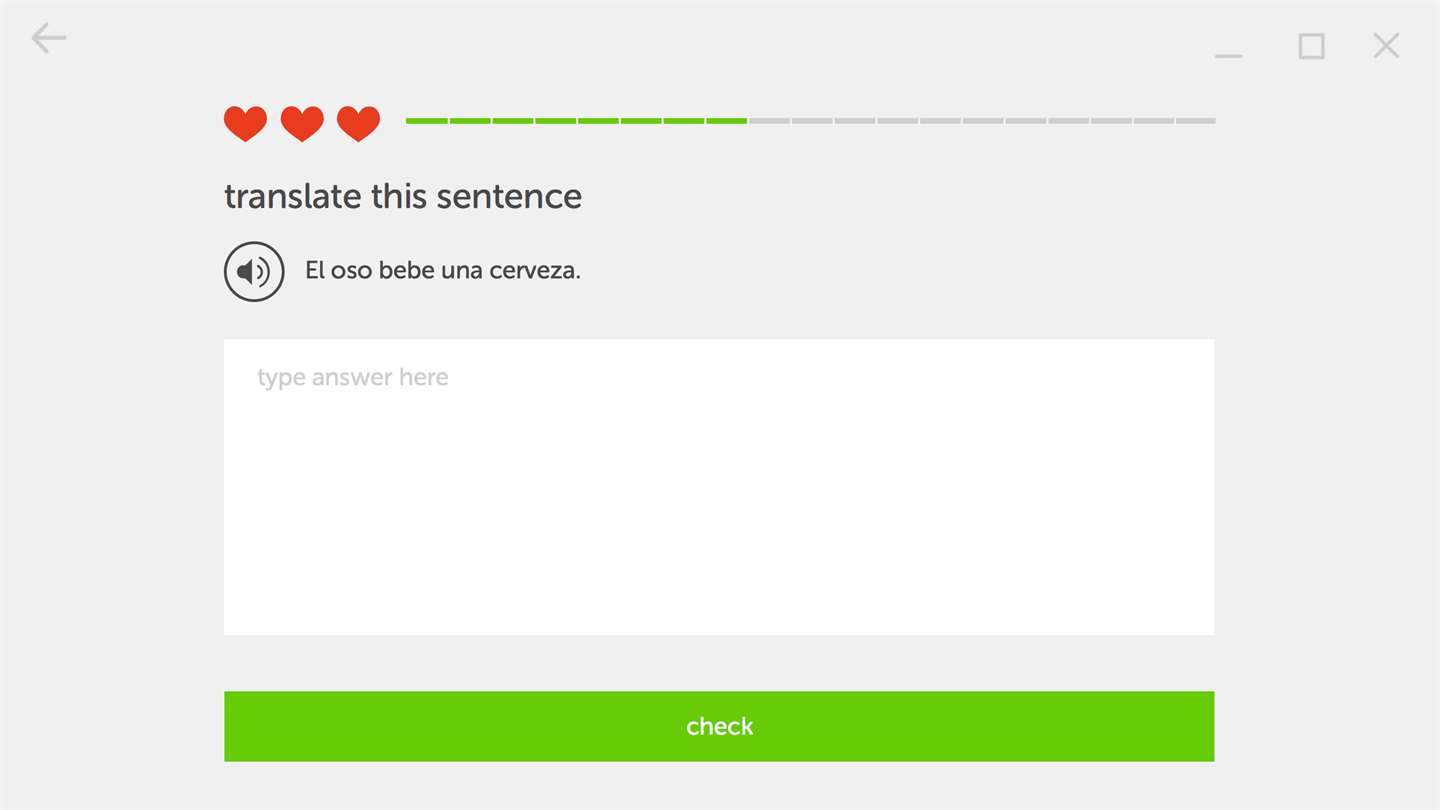Close the Duolingo window
The image size is (1440, 810).
1386,45
